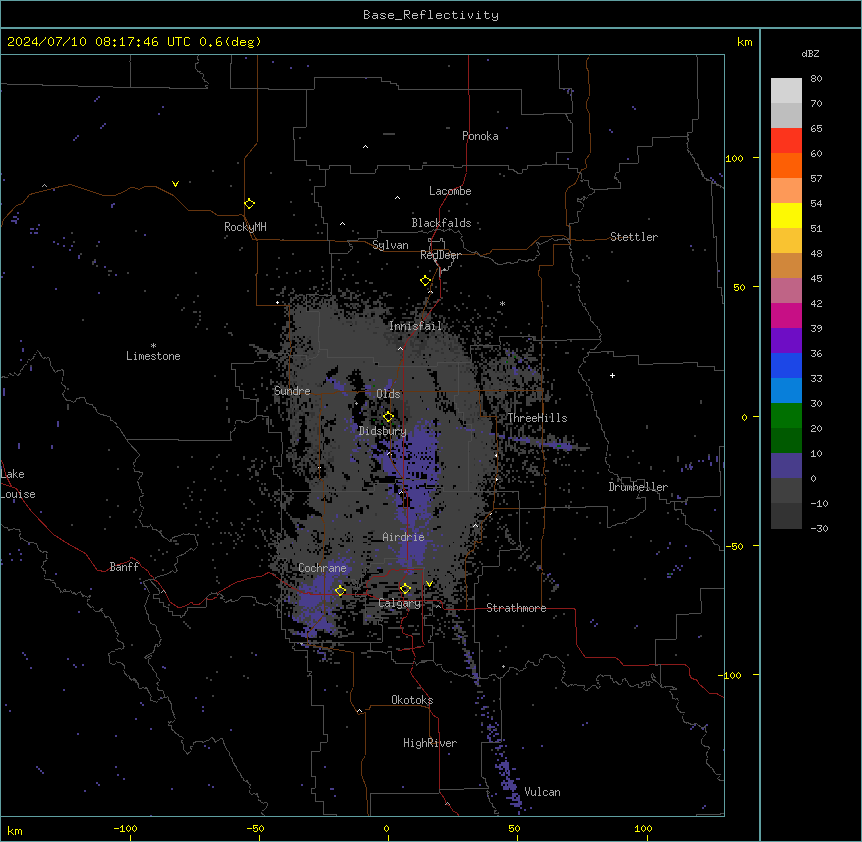
Task: Click the RockyMH label
Action: click(245, 227)
